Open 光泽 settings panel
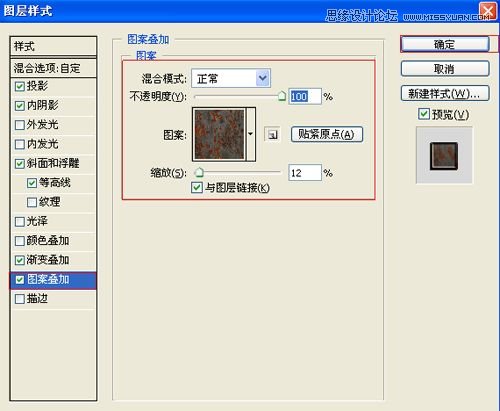The width and height of the screenshot is (500, 411). [x=37, y=221]
